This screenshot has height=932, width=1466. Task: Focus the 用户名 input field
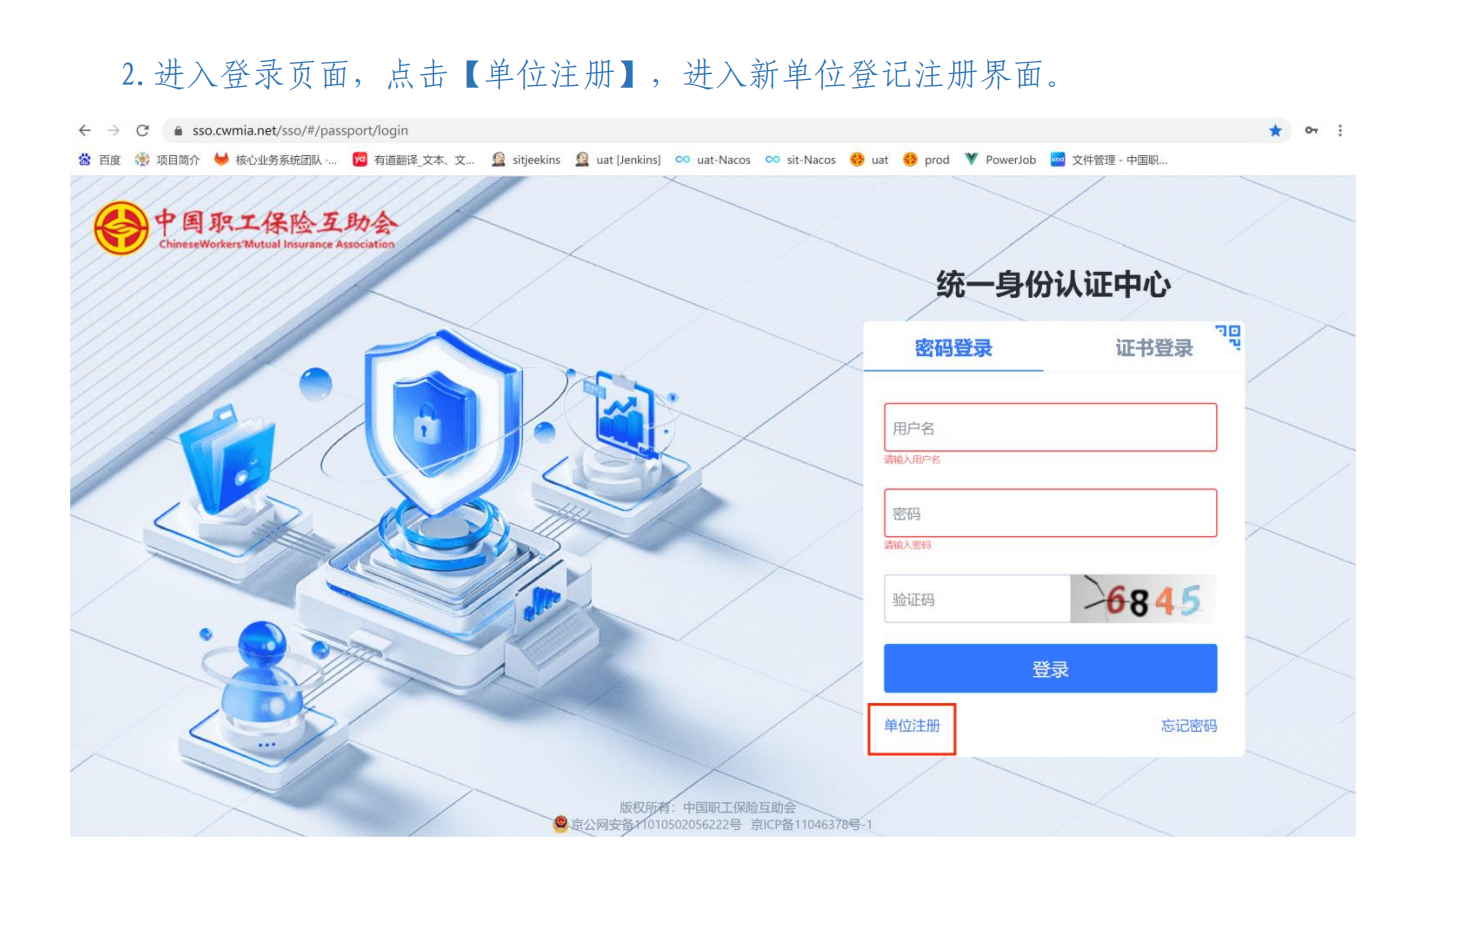pos(1050,428)
